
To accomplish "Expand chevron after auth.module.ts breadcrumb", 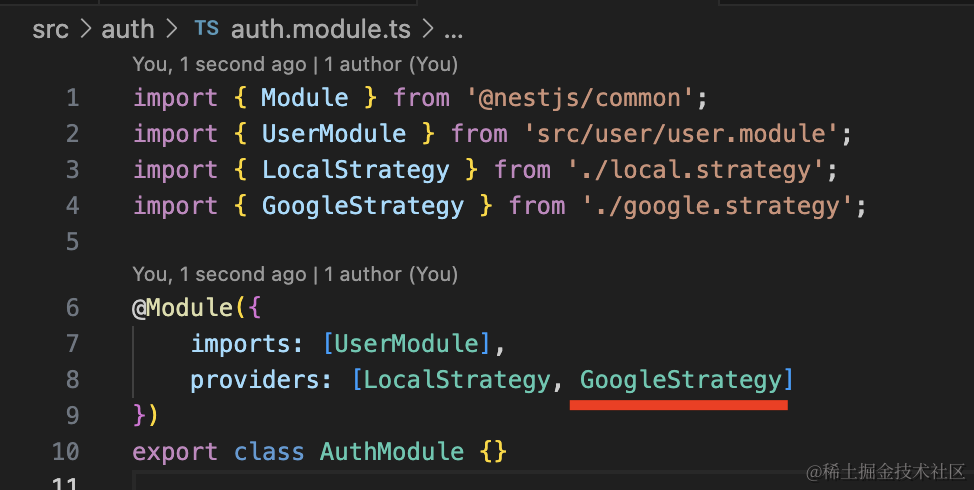I will click(427, 29).
